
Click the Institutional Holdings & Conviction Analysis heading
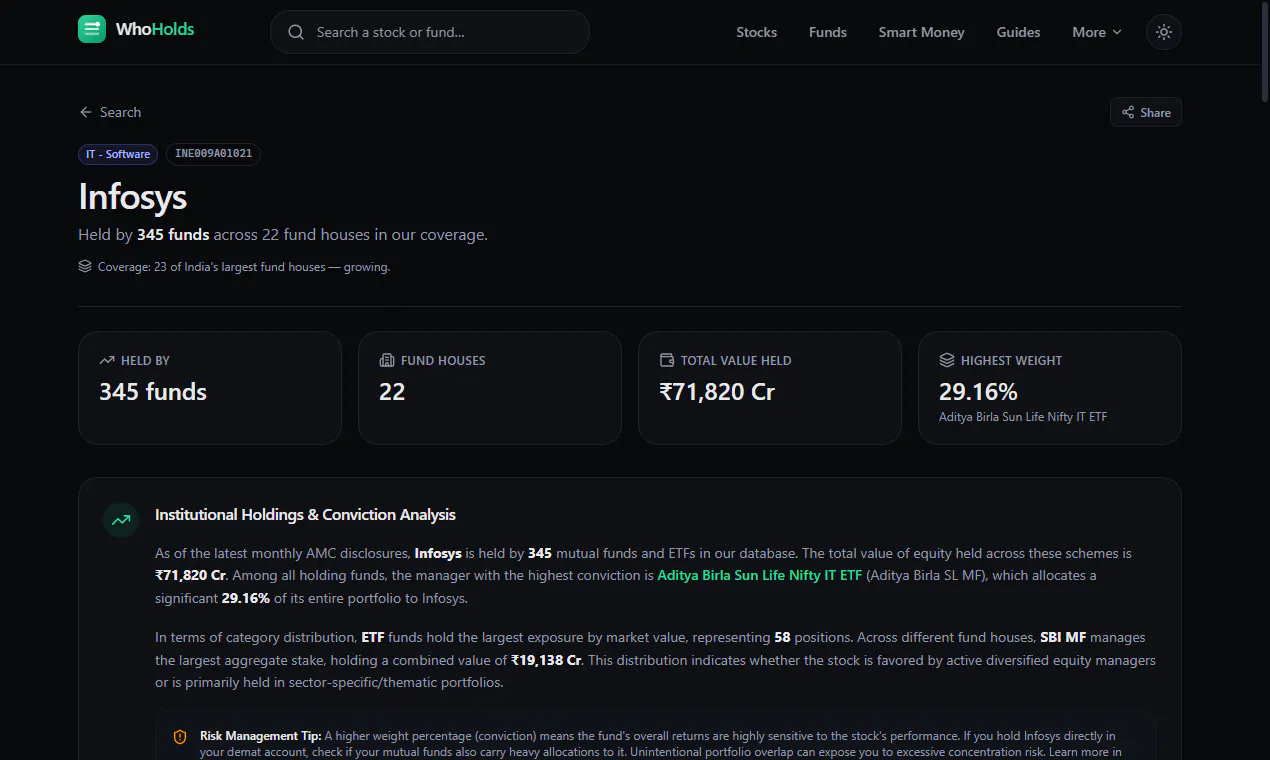(305, 515)
